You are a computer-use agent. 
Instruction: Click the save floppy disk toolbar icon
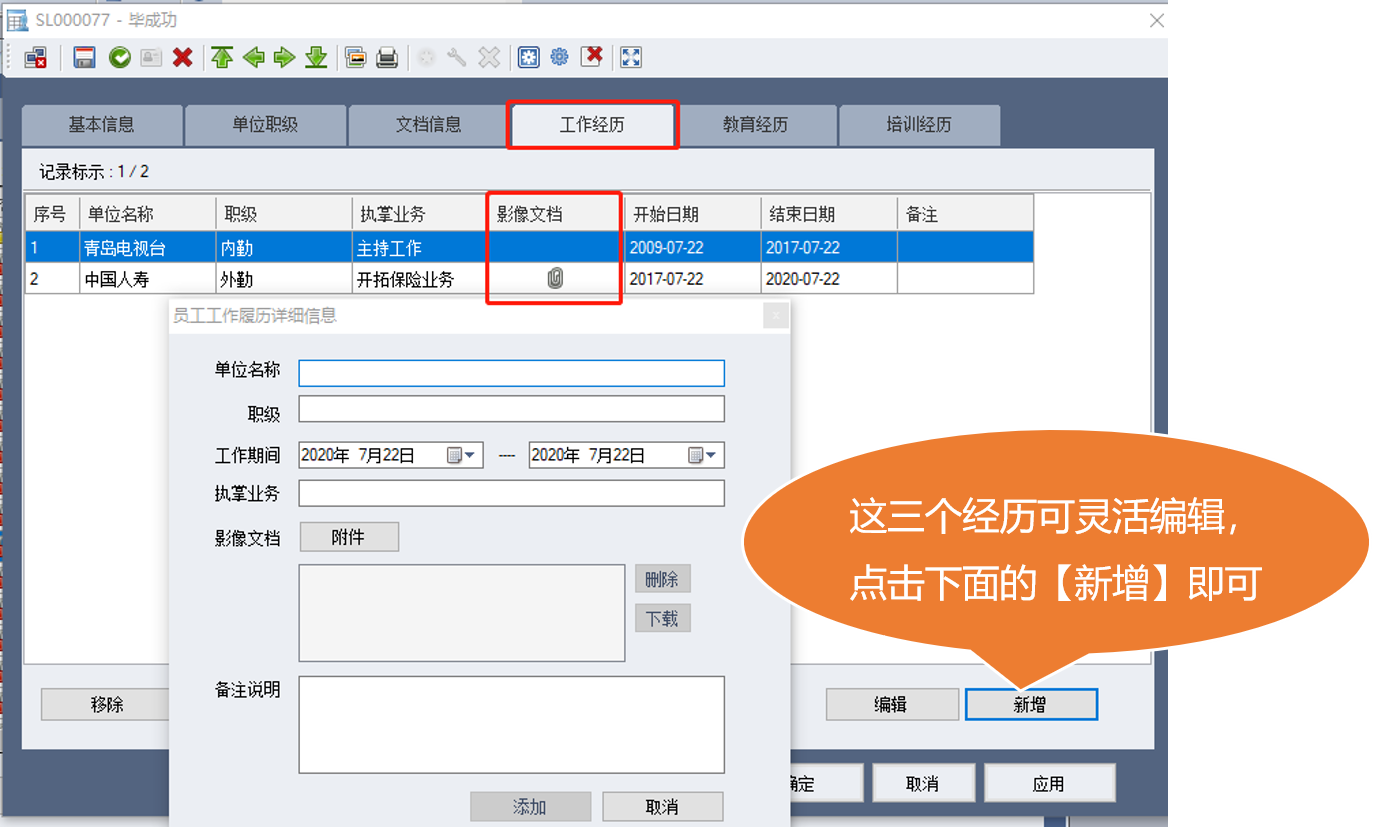pyautogui.click(x=85, y=58)
